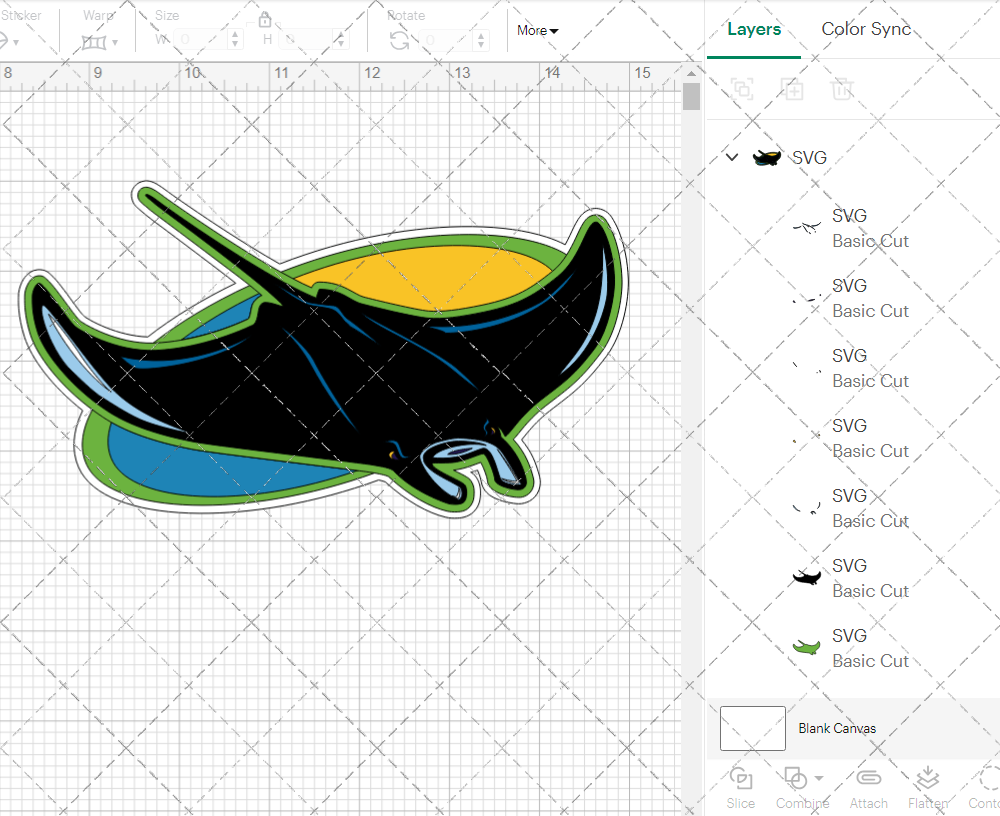Image resolution: width=1000 pixels, height=816 pixels.
Task: Click the scroll up arrow on canvas
Action: coord(691,73)
